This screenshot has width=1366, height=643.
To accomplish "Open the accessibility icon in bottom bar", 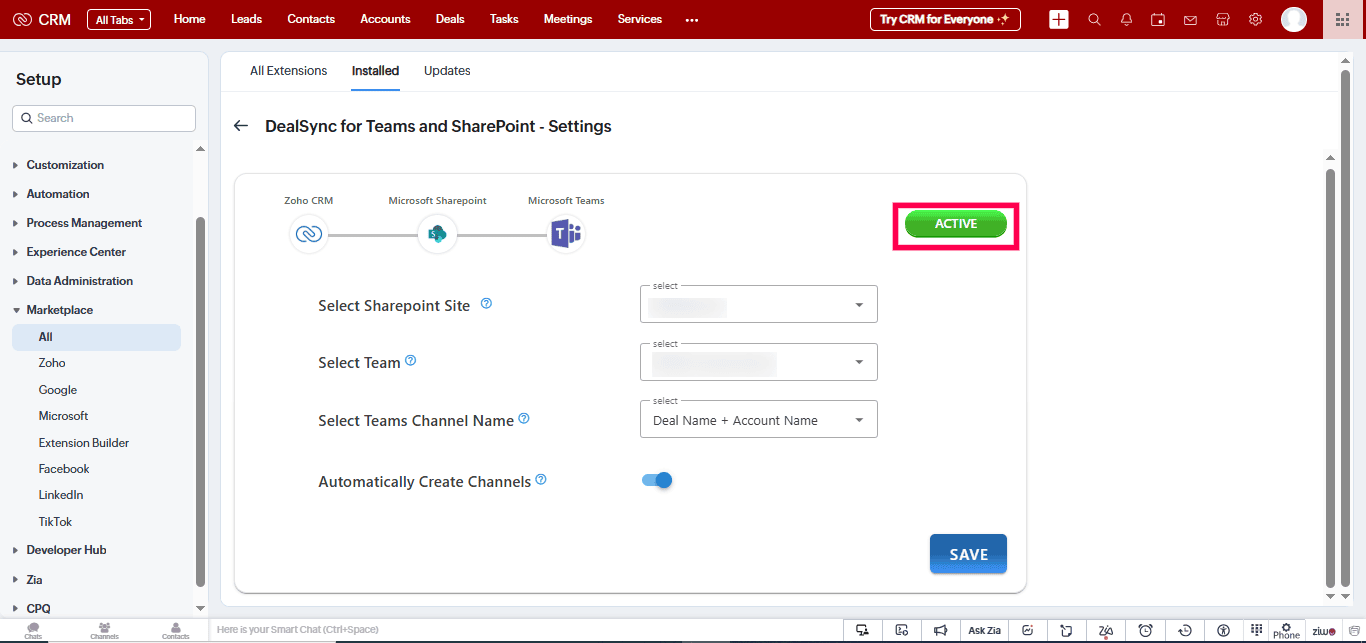I will tap(1223, 630).
